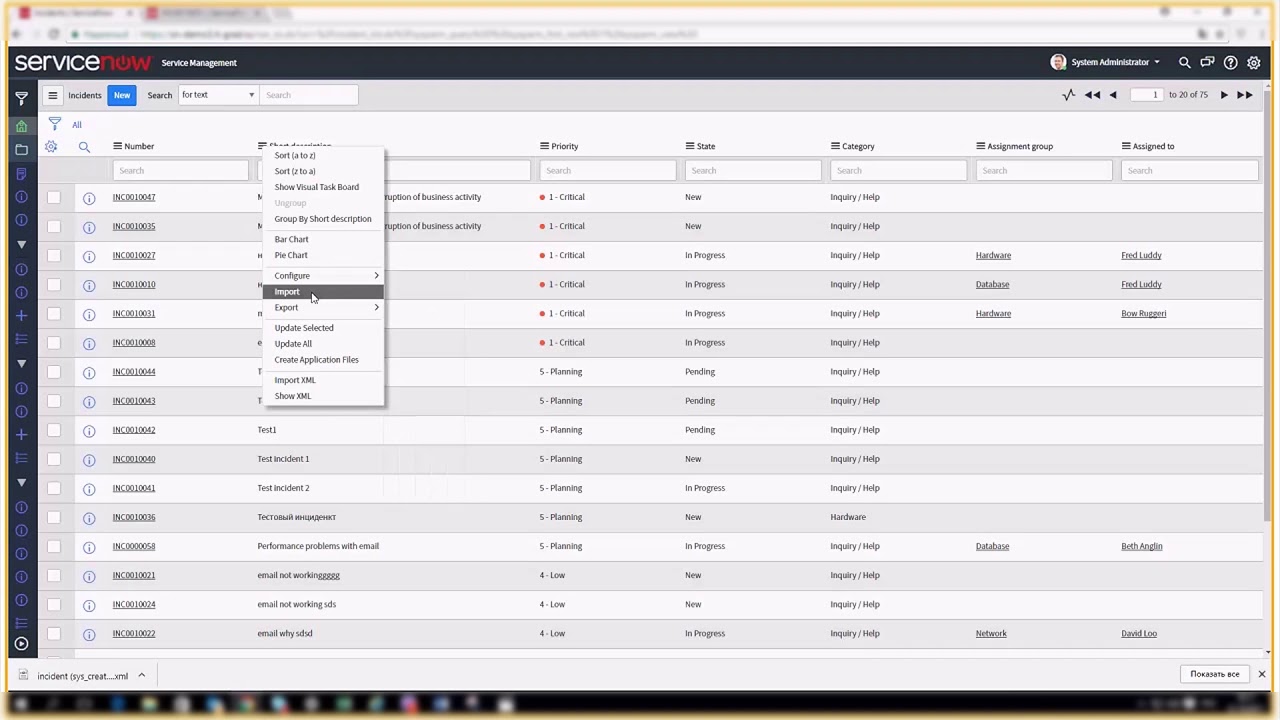The width and height of the screenshot is (1280, 720).
Task: Expand the Configure submenu
Action: pyautogui.click(x=323, y=276)
